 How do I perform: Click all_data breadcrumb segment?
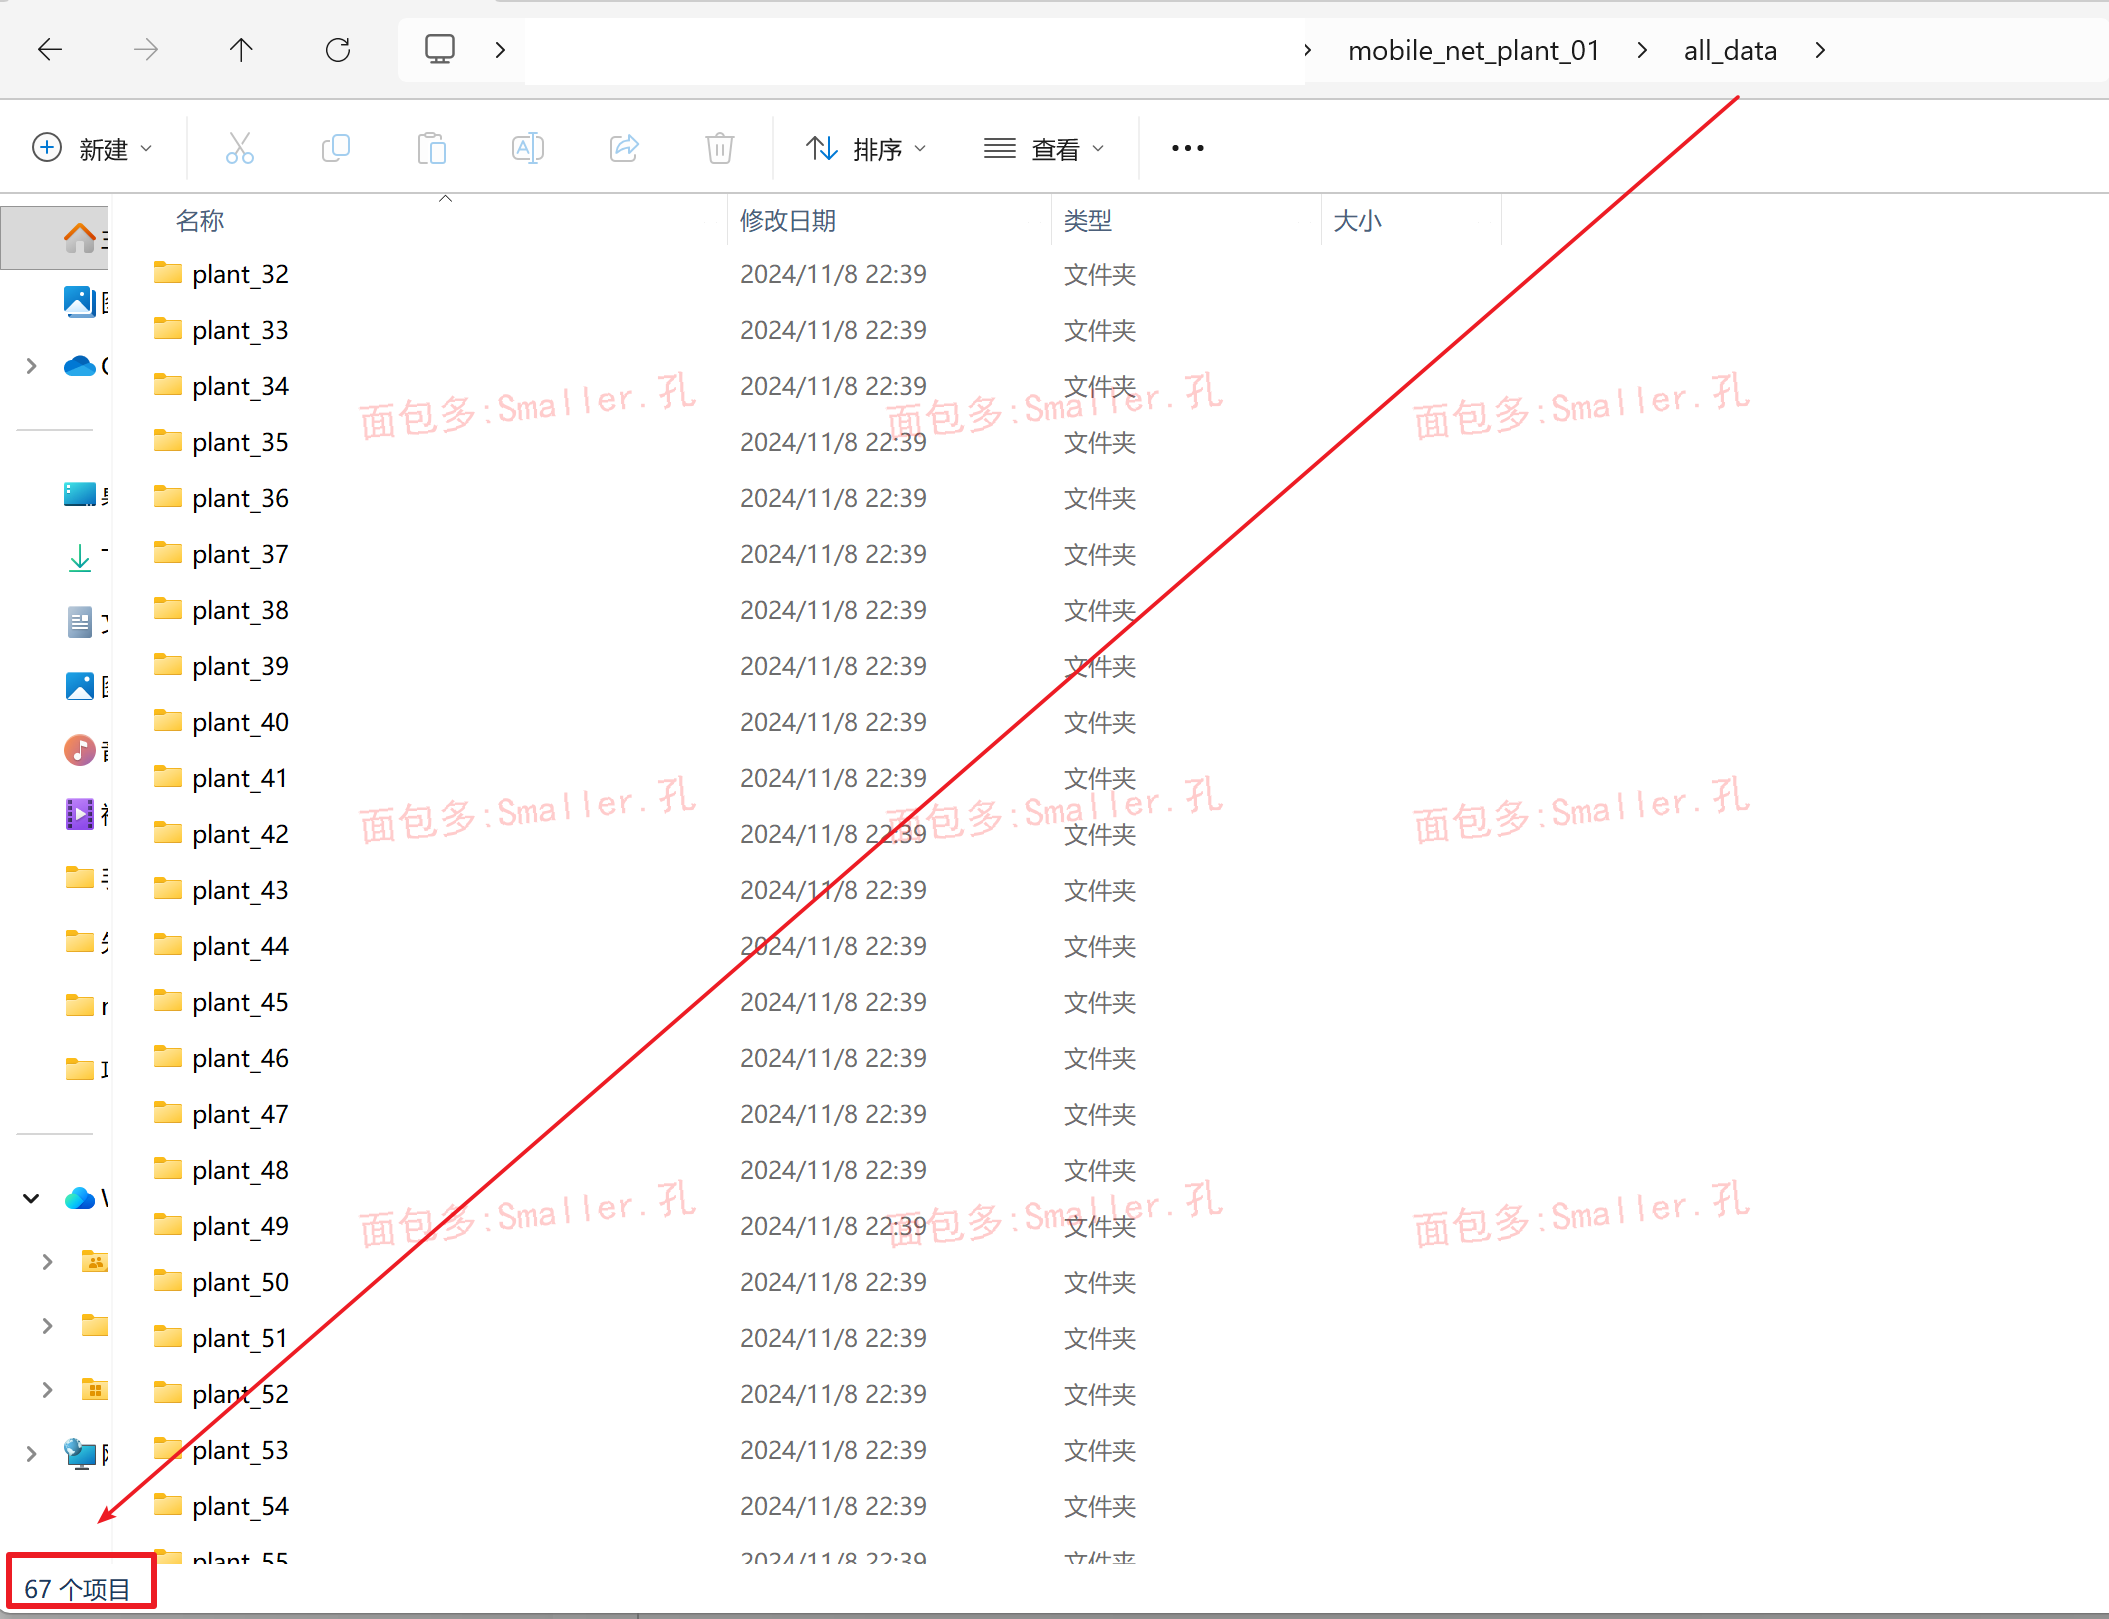click(1730, 50)
